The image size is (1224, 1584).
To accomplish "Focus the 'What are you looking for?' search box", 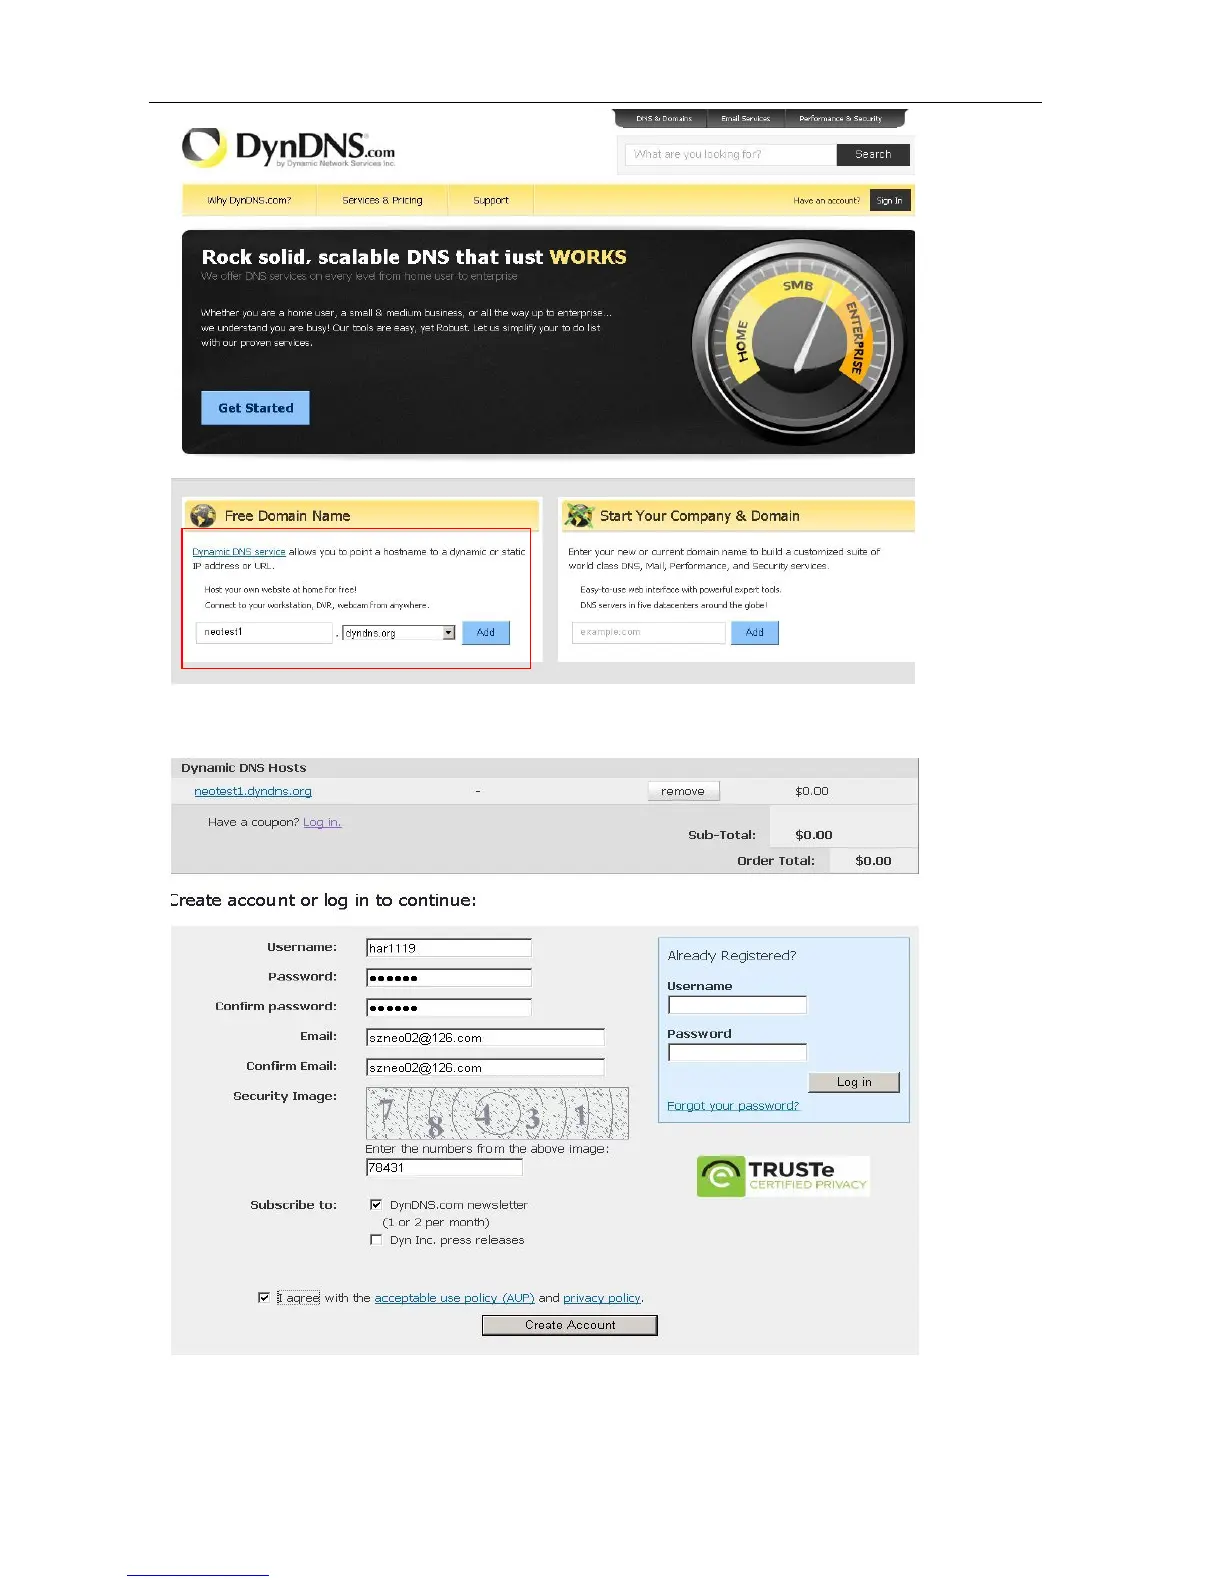I will click(x=731, y=155).
